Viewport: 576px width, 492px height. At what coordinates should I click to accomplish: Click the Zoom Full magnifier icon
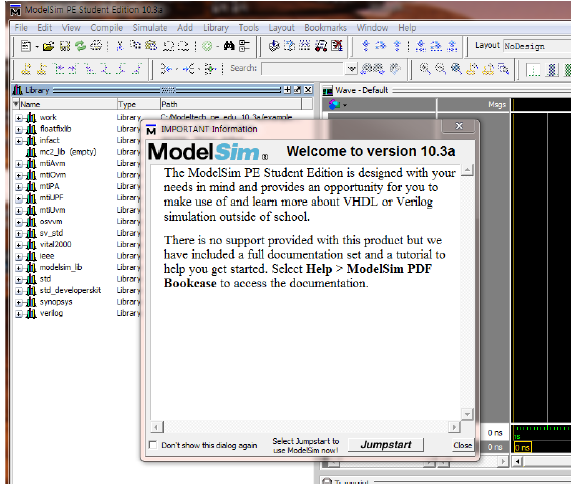(x=456, y=68)
